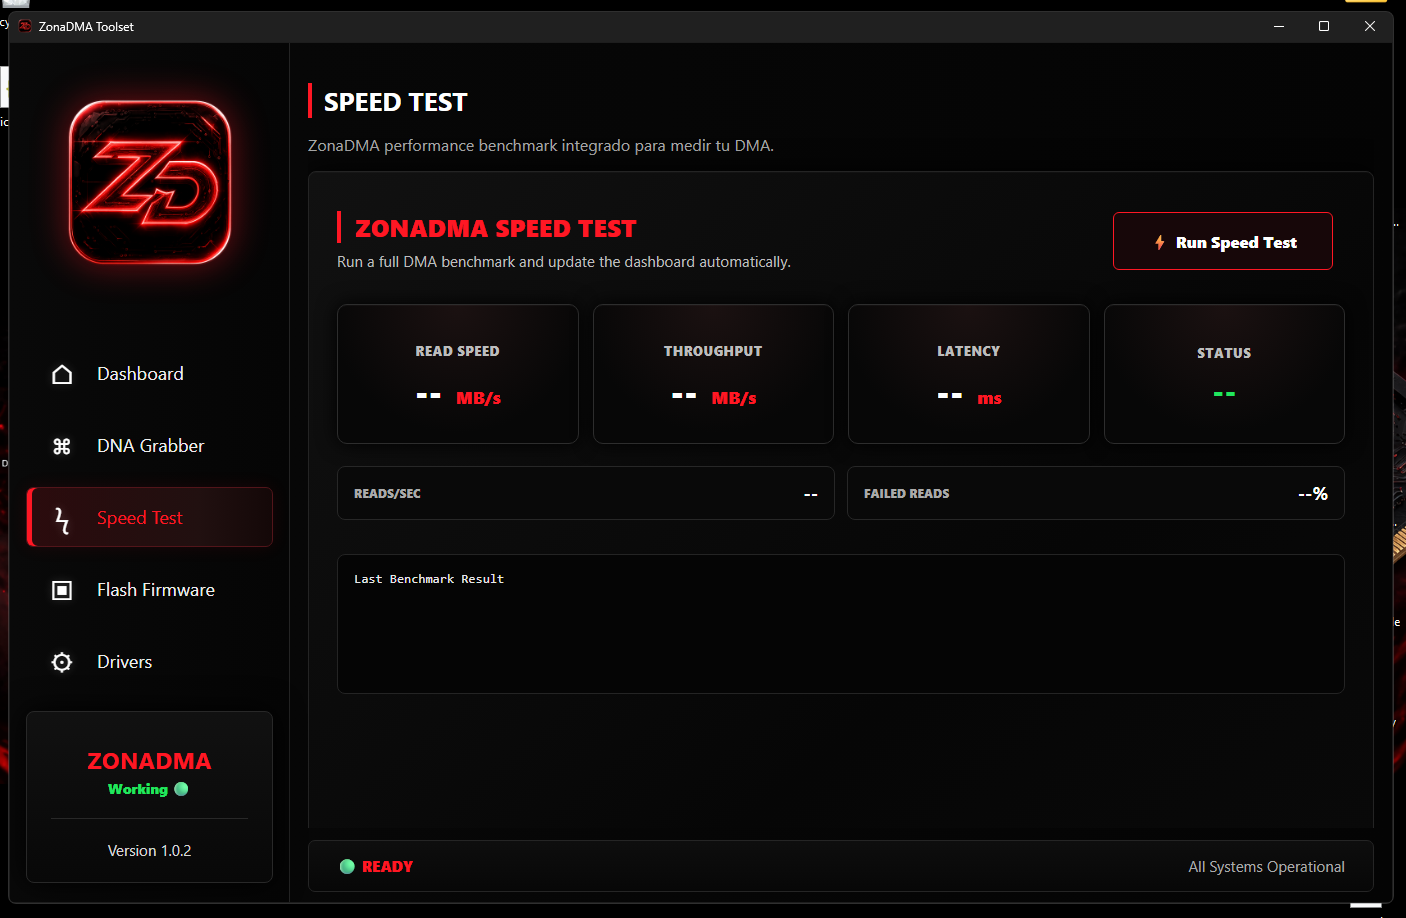
Task: Click the LATENCY card
Action: click(969, 374)
